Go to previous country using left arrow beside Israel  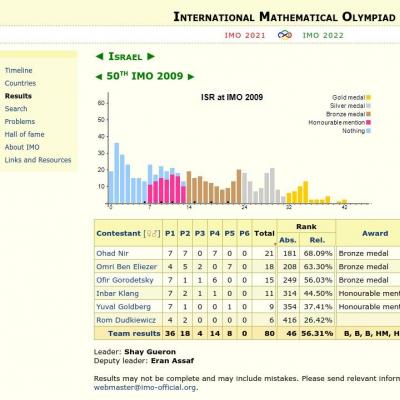(x=99, y=57)
